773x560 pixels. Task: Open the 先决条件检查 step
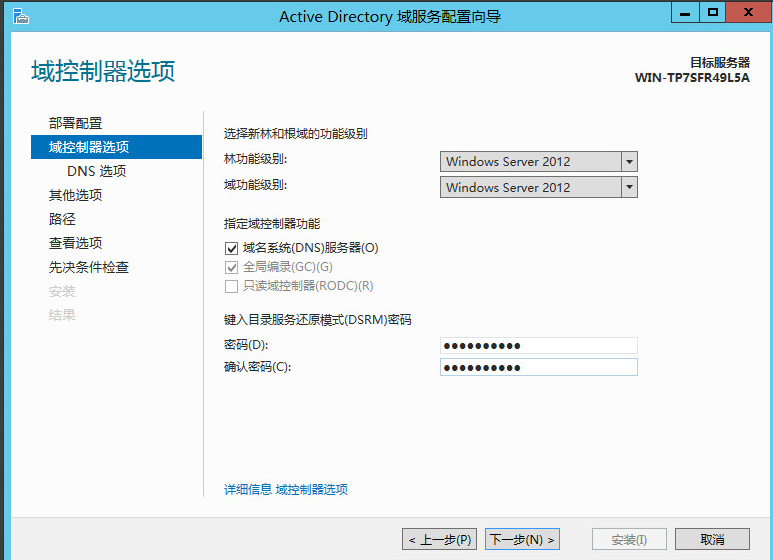tap(89, 267)
